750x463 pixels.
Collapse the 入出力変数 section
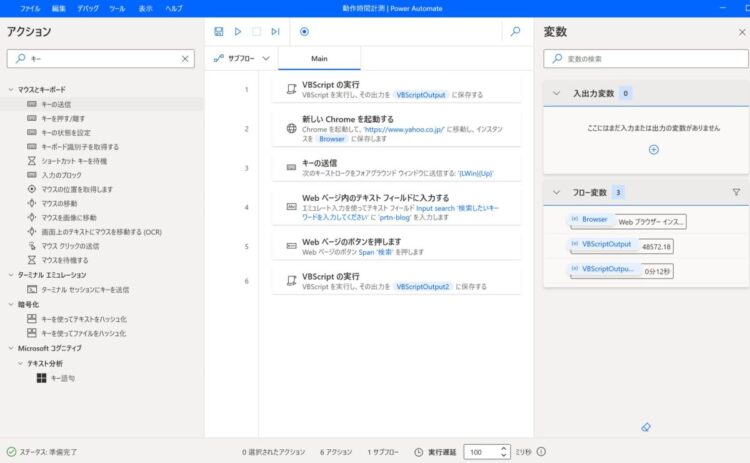pos(556,93)
